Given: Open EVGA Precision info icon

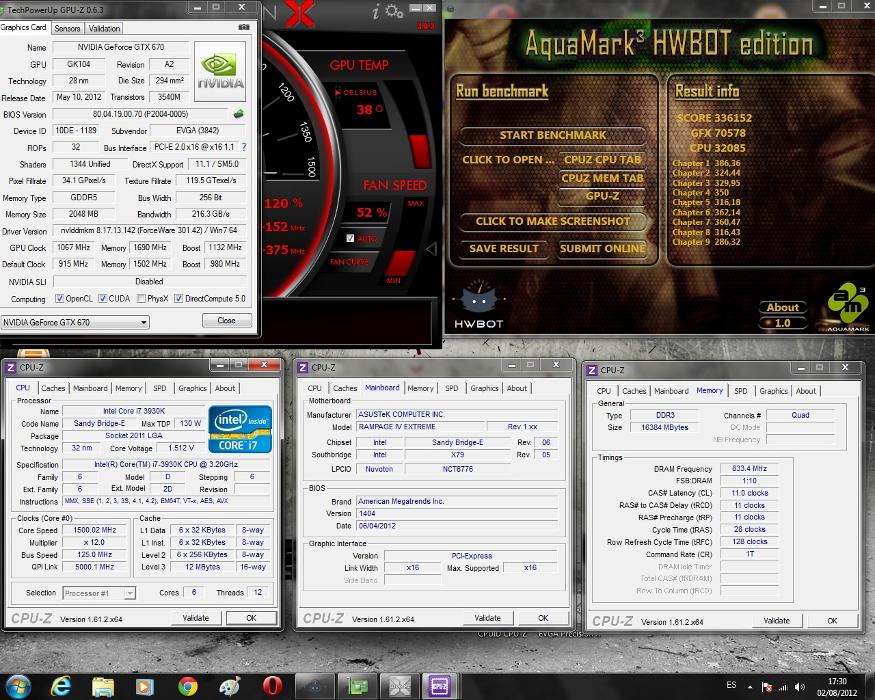Looking at the screenshot, I should click(376, 12).
